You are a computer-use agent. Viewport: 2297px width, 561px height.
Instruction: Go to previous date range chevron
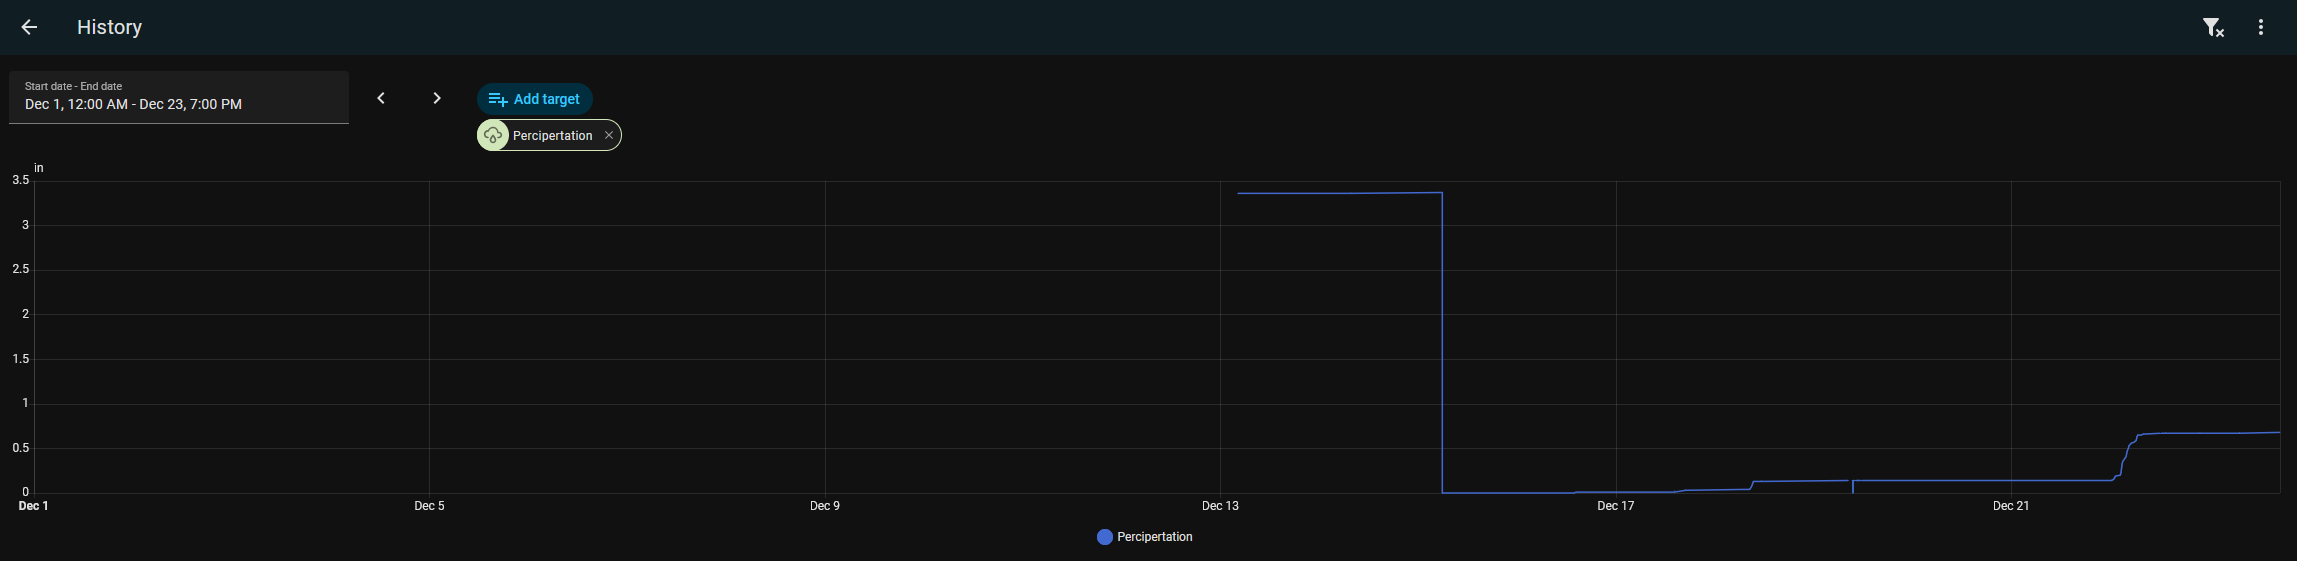(381, 98)
